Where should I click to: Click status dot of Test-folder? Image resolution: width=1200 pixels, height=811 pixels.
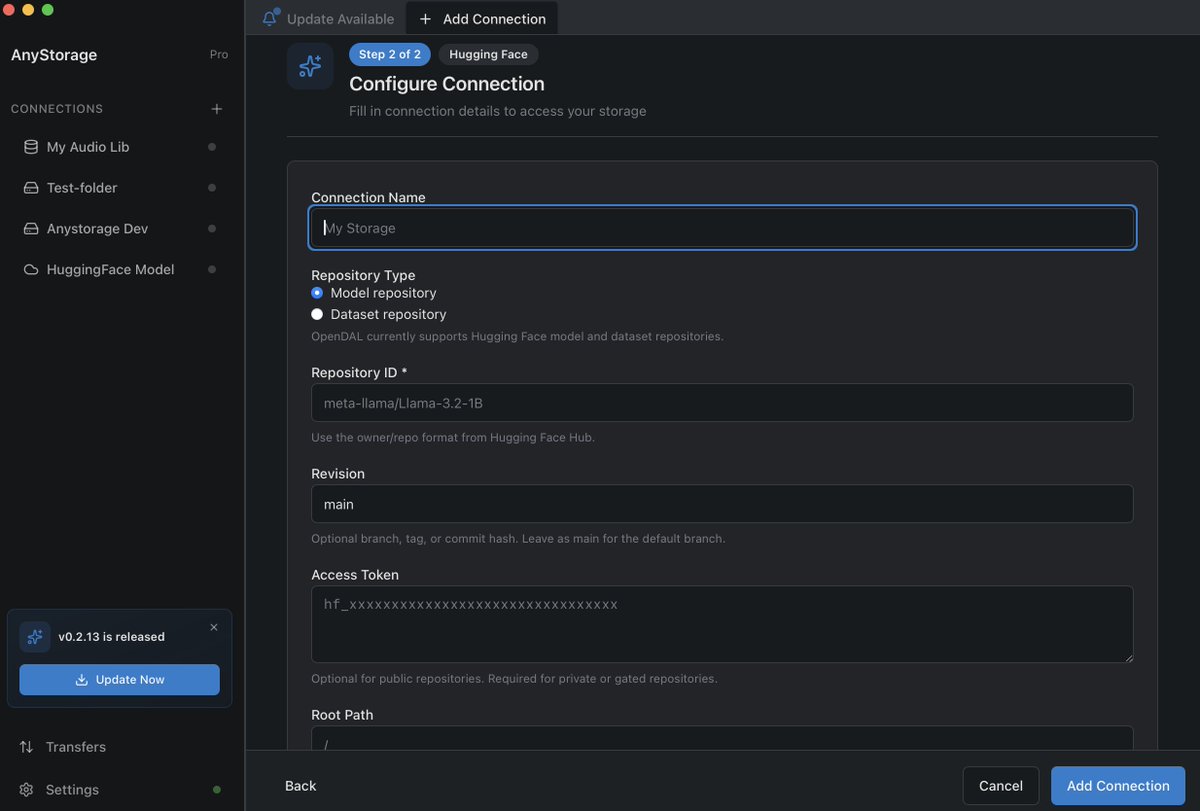[211, 188]
